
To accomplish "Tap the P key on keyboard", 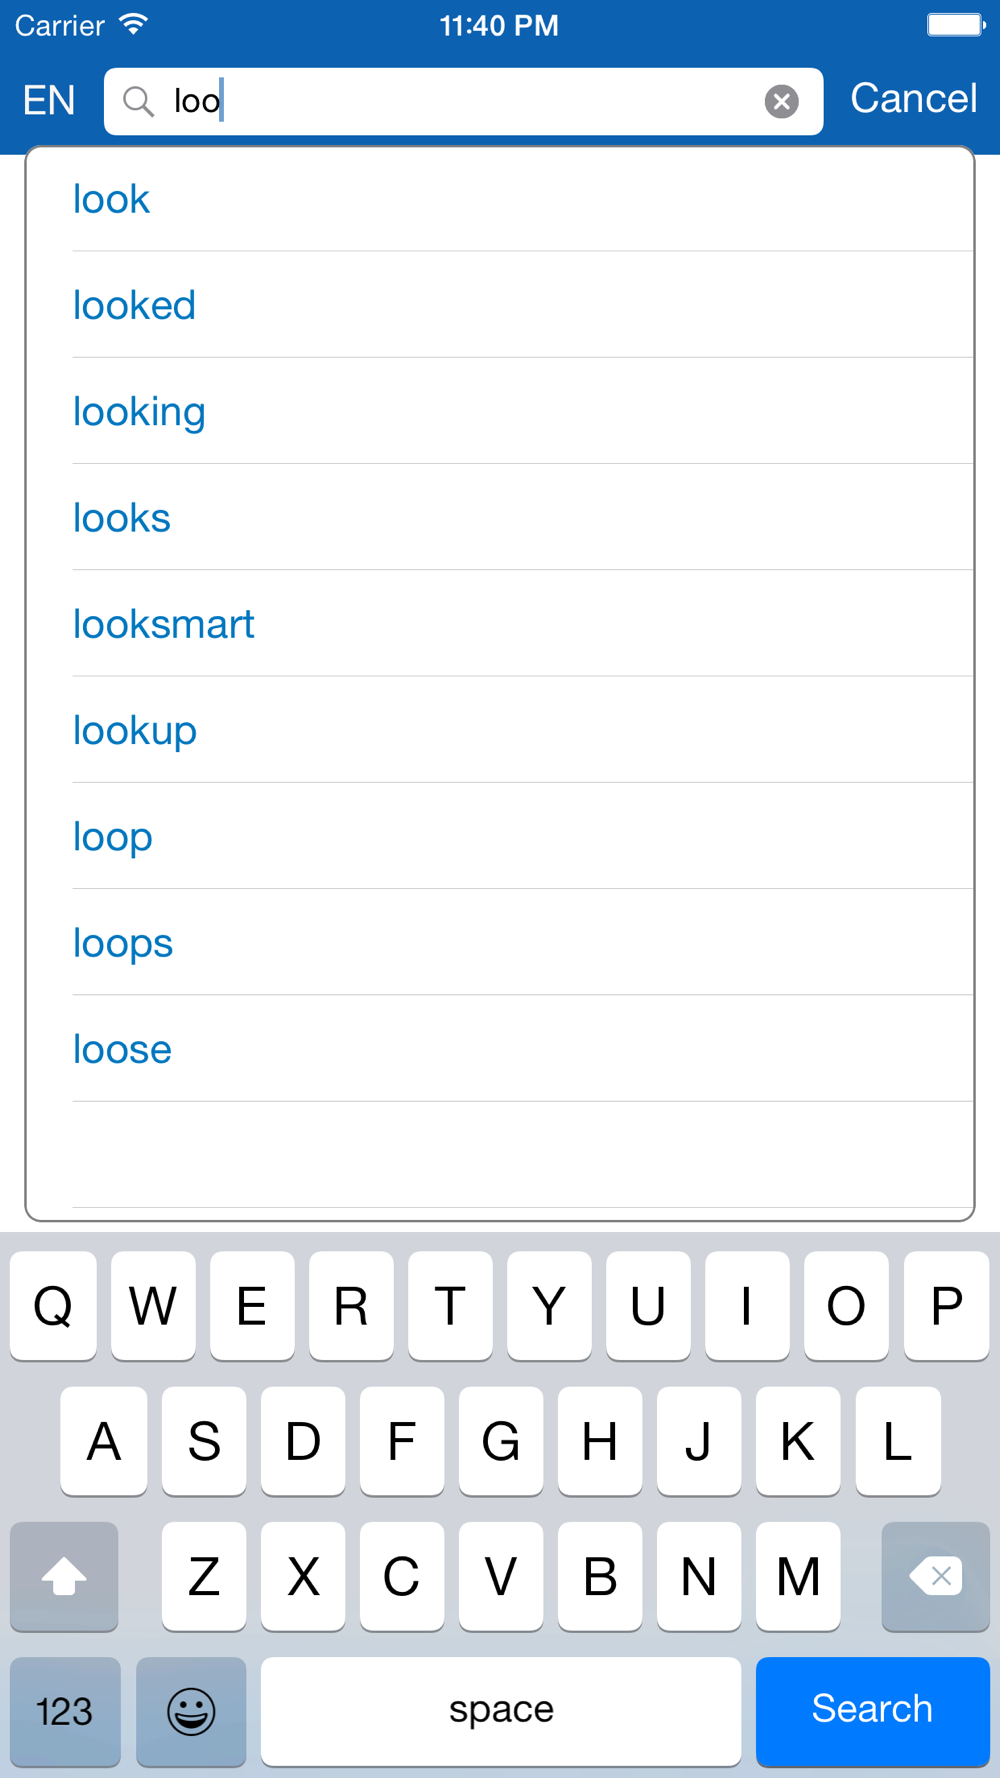I will 946,1305.
